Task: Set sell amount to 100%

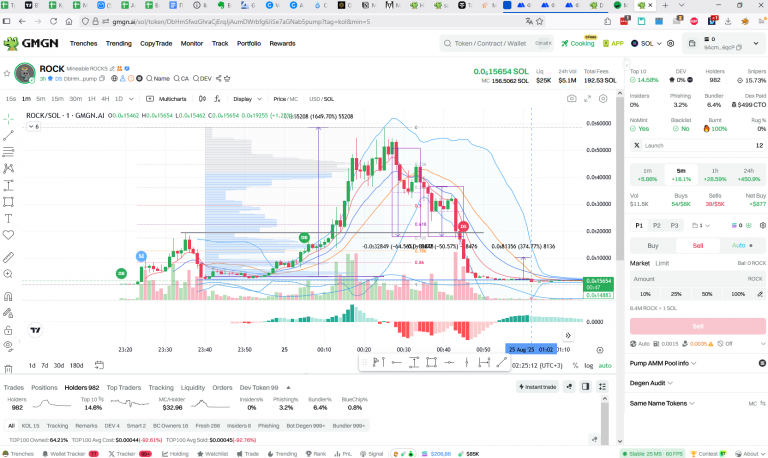Action: [738, 294]
